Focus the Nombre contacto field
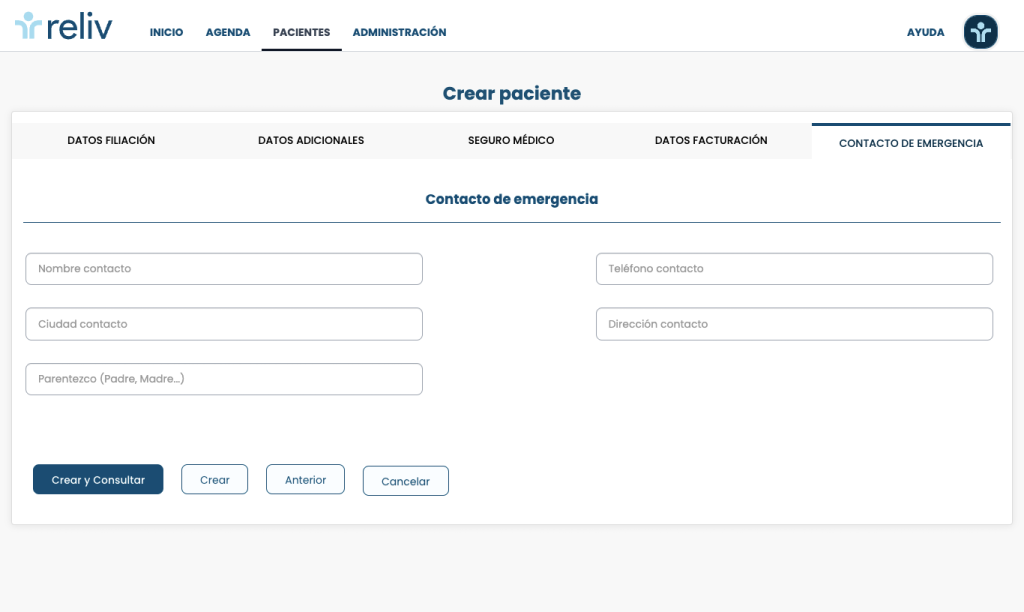The height and width of the screenshot is (612, 1024). click(224, 269)
